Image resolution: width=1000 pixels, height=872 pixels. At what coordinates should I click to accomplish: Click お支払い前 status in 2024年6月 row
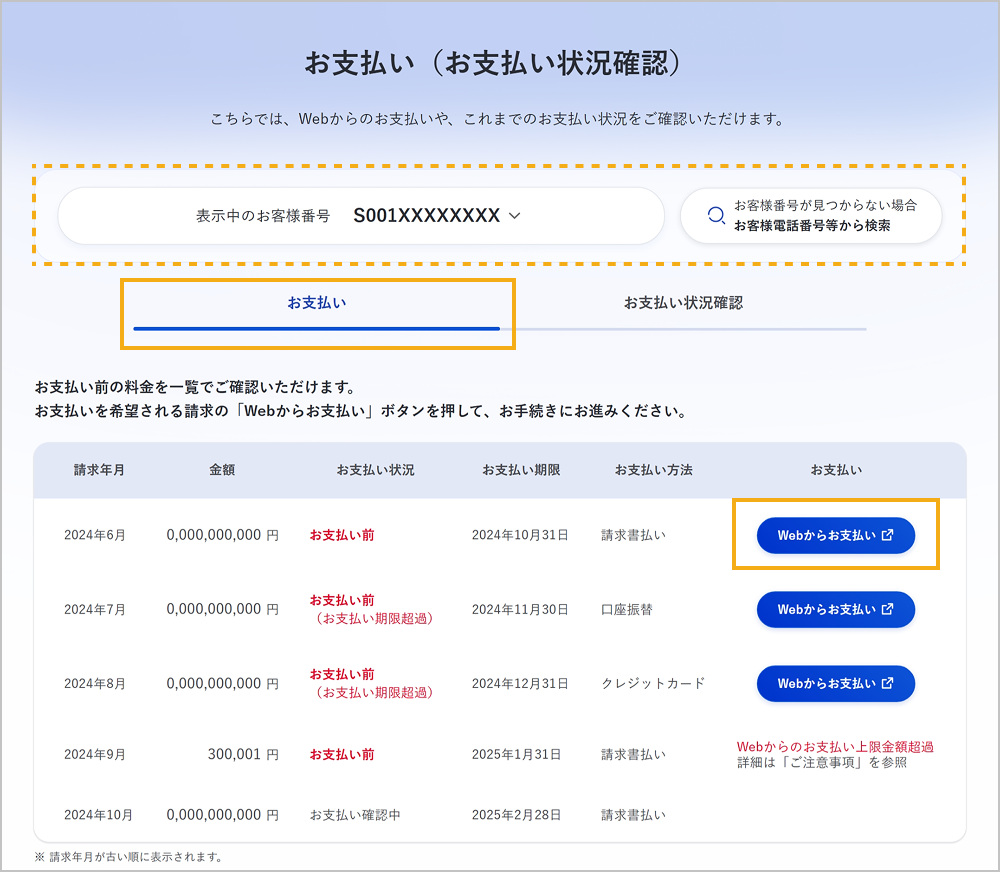(x=342, y=535)
